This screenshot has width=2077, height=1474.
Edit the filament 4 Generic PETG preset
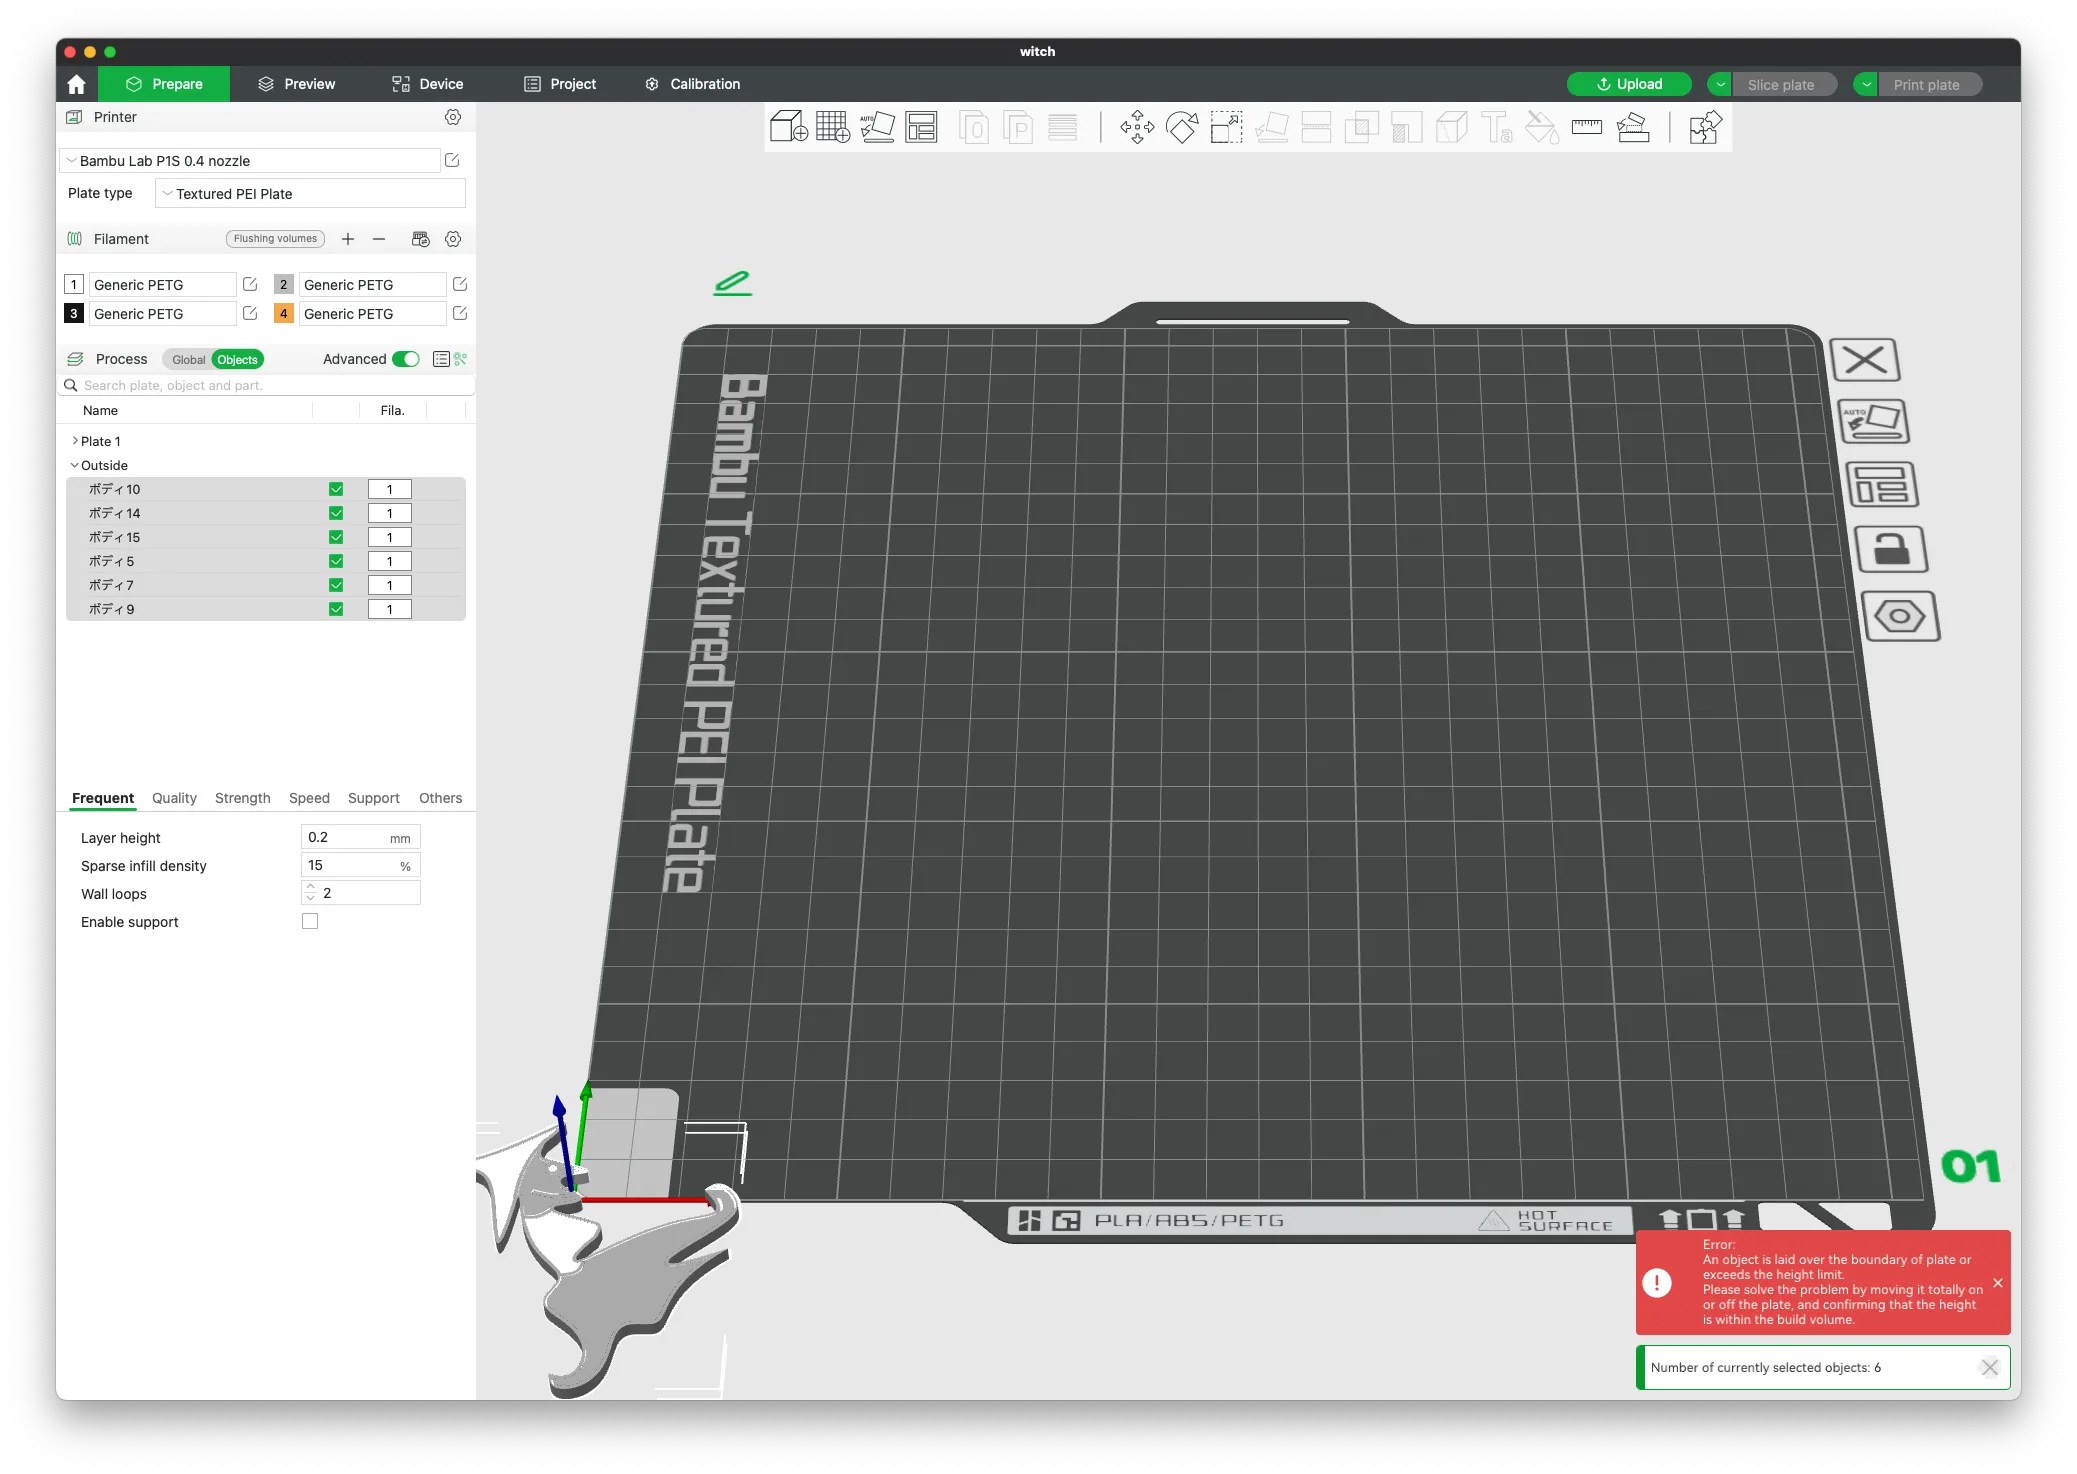460,314
